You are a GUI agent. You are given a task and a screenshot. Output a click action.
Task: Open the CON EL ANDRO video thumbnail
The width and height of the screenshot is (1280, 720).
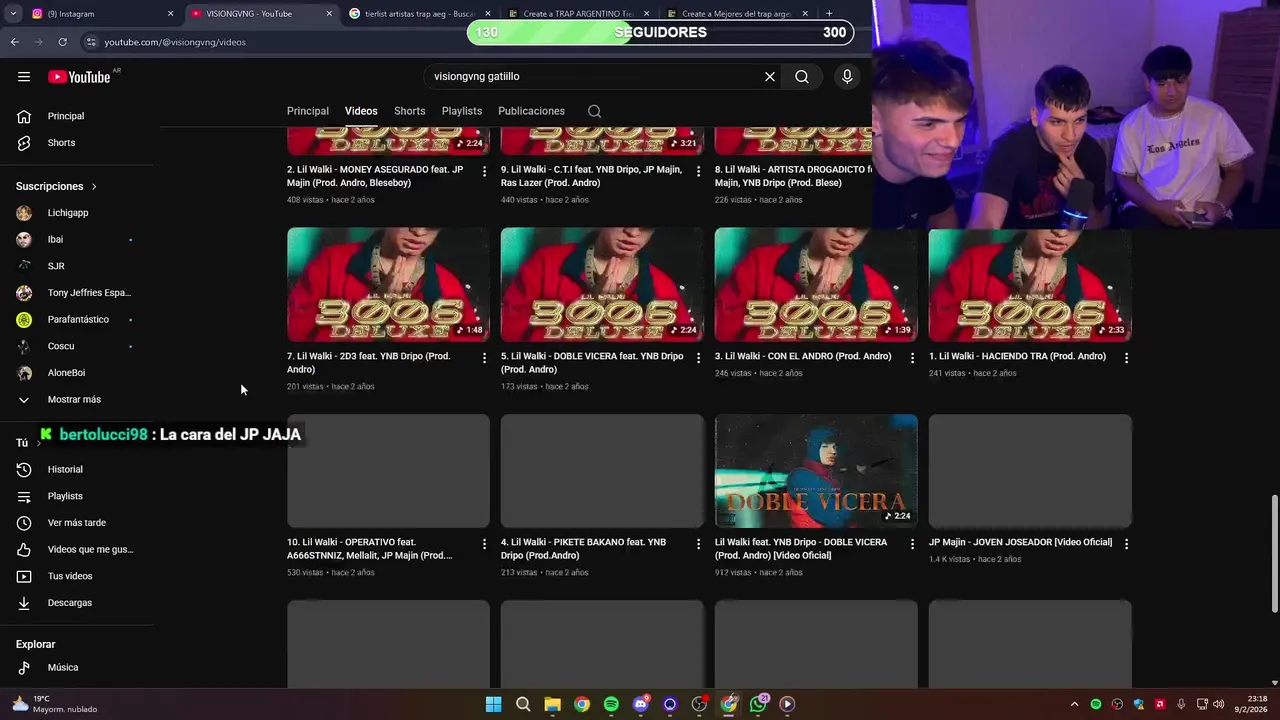816,285
